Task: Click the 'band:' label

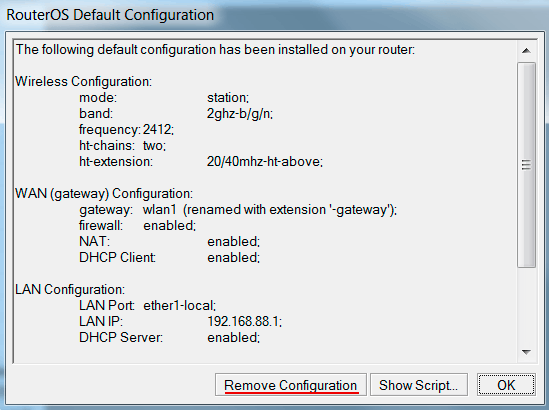Action: click(96, 114)
